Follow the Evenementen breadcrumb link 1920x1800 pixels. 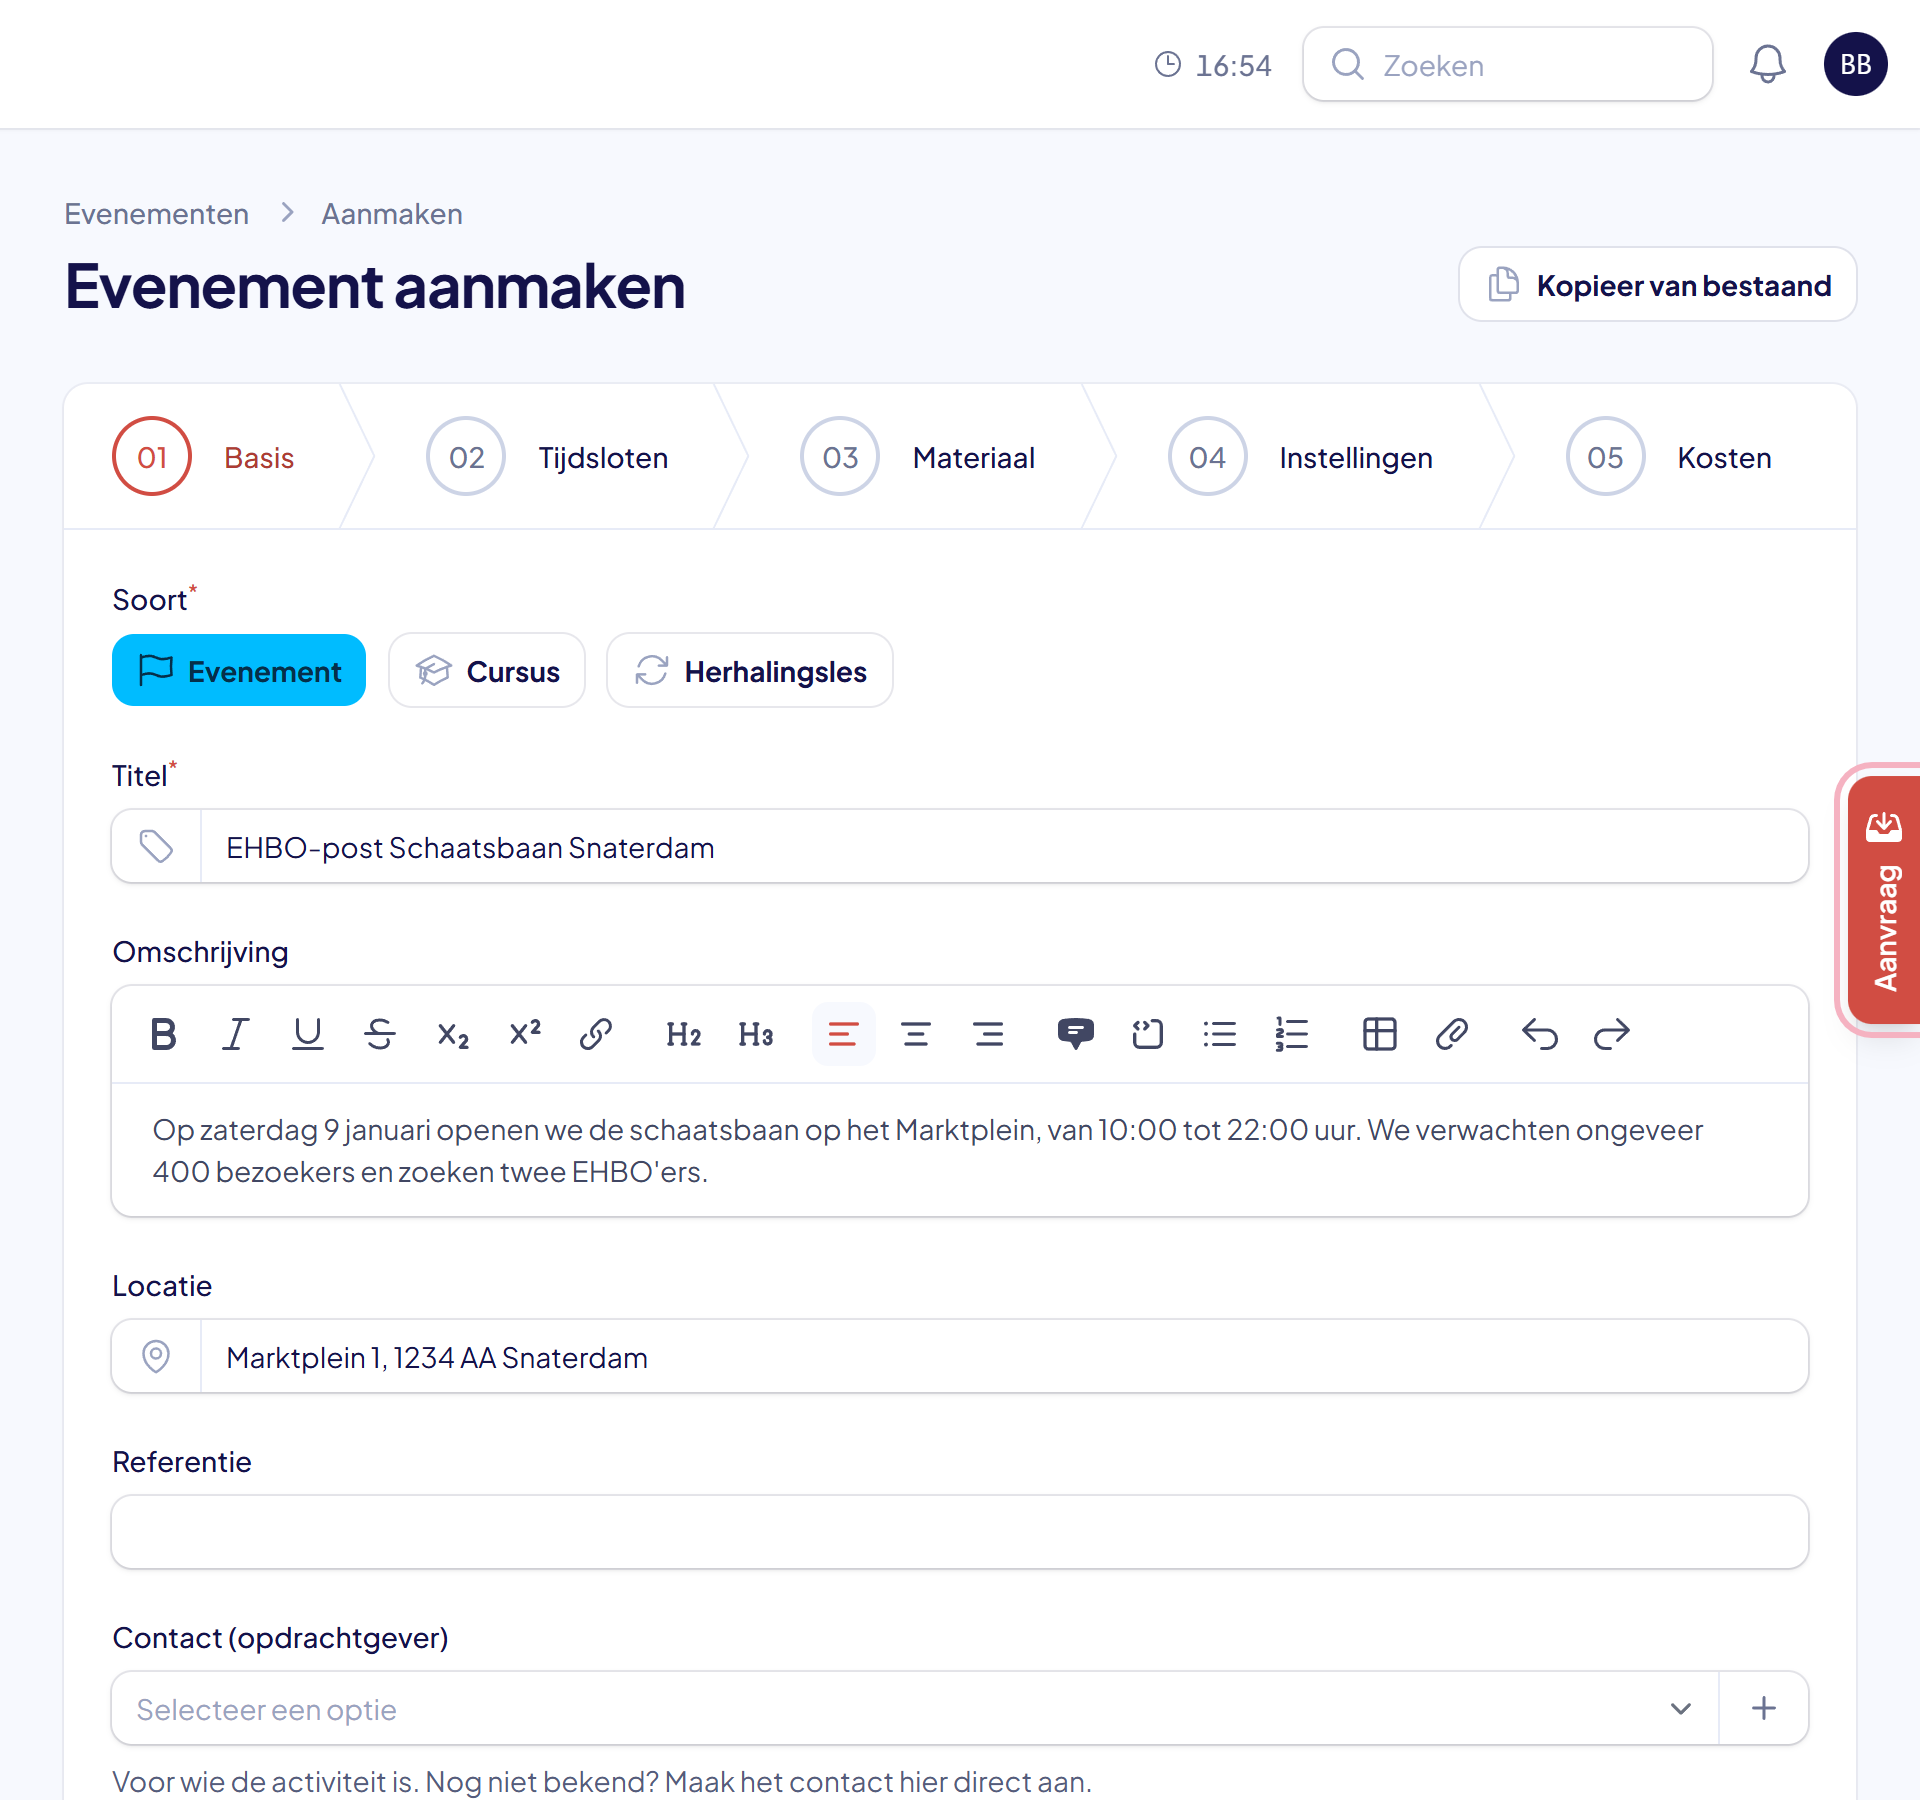[157, 214]
